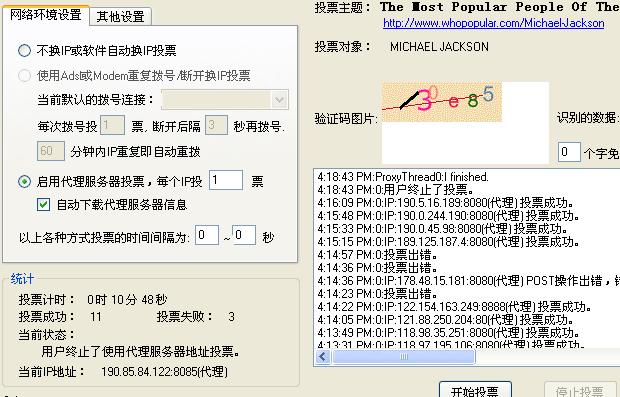The image size is (620, 397).
Task: Toggle 自动下载代理服务器信息 checkbox
Action: coord(43,205)
